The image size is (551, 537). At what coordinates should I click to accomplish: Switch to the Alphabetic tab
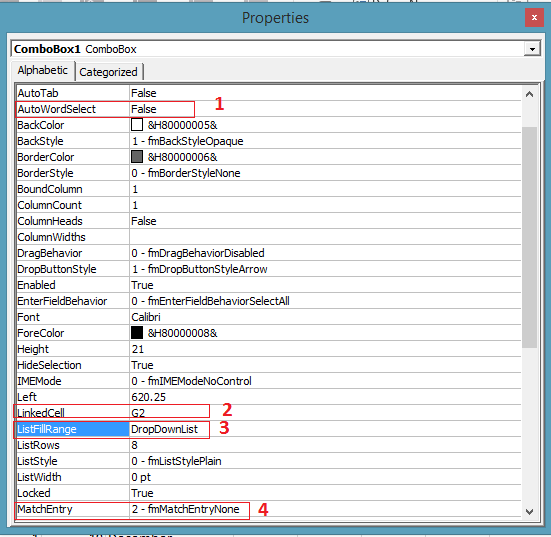tap(43, 70)
